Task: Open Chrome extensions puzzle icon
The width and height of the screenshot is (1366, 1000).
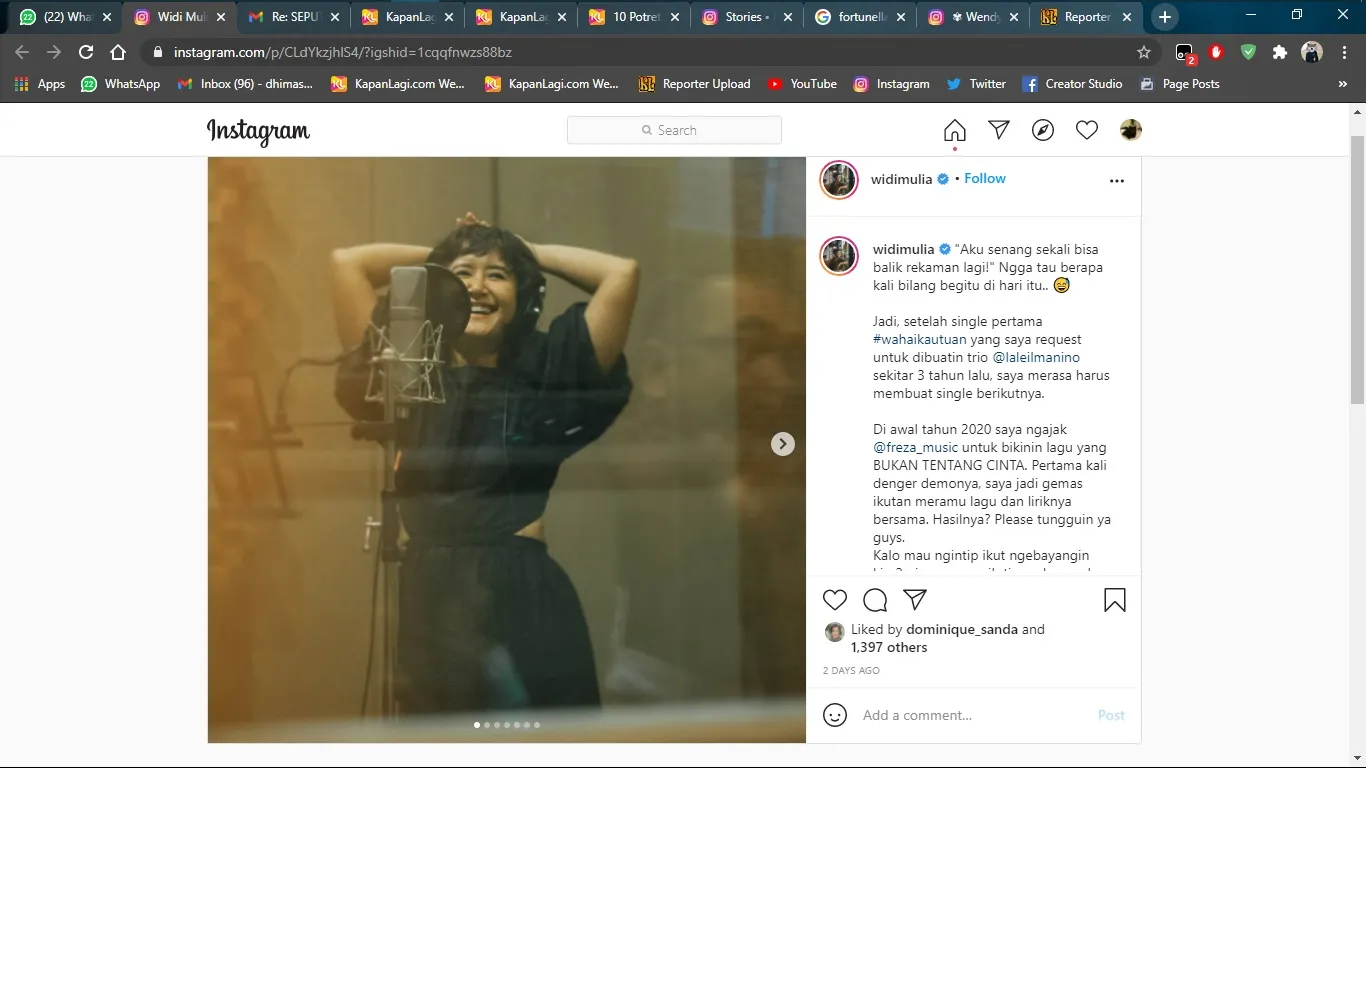Action: 1279,52
